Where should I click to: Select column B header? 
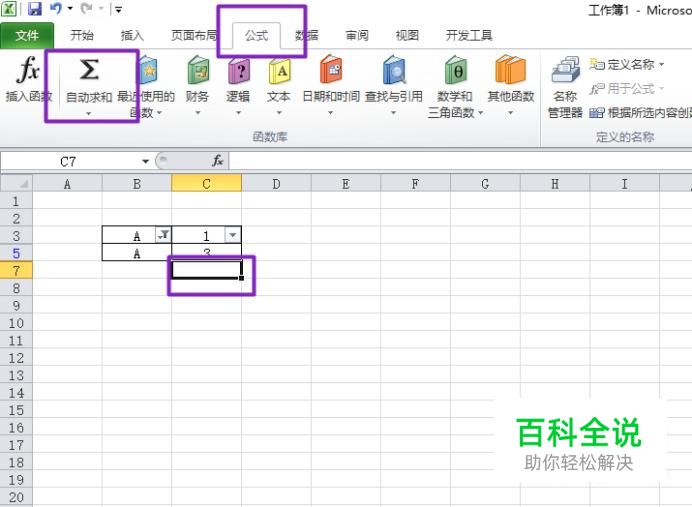[x=137, y=184]
